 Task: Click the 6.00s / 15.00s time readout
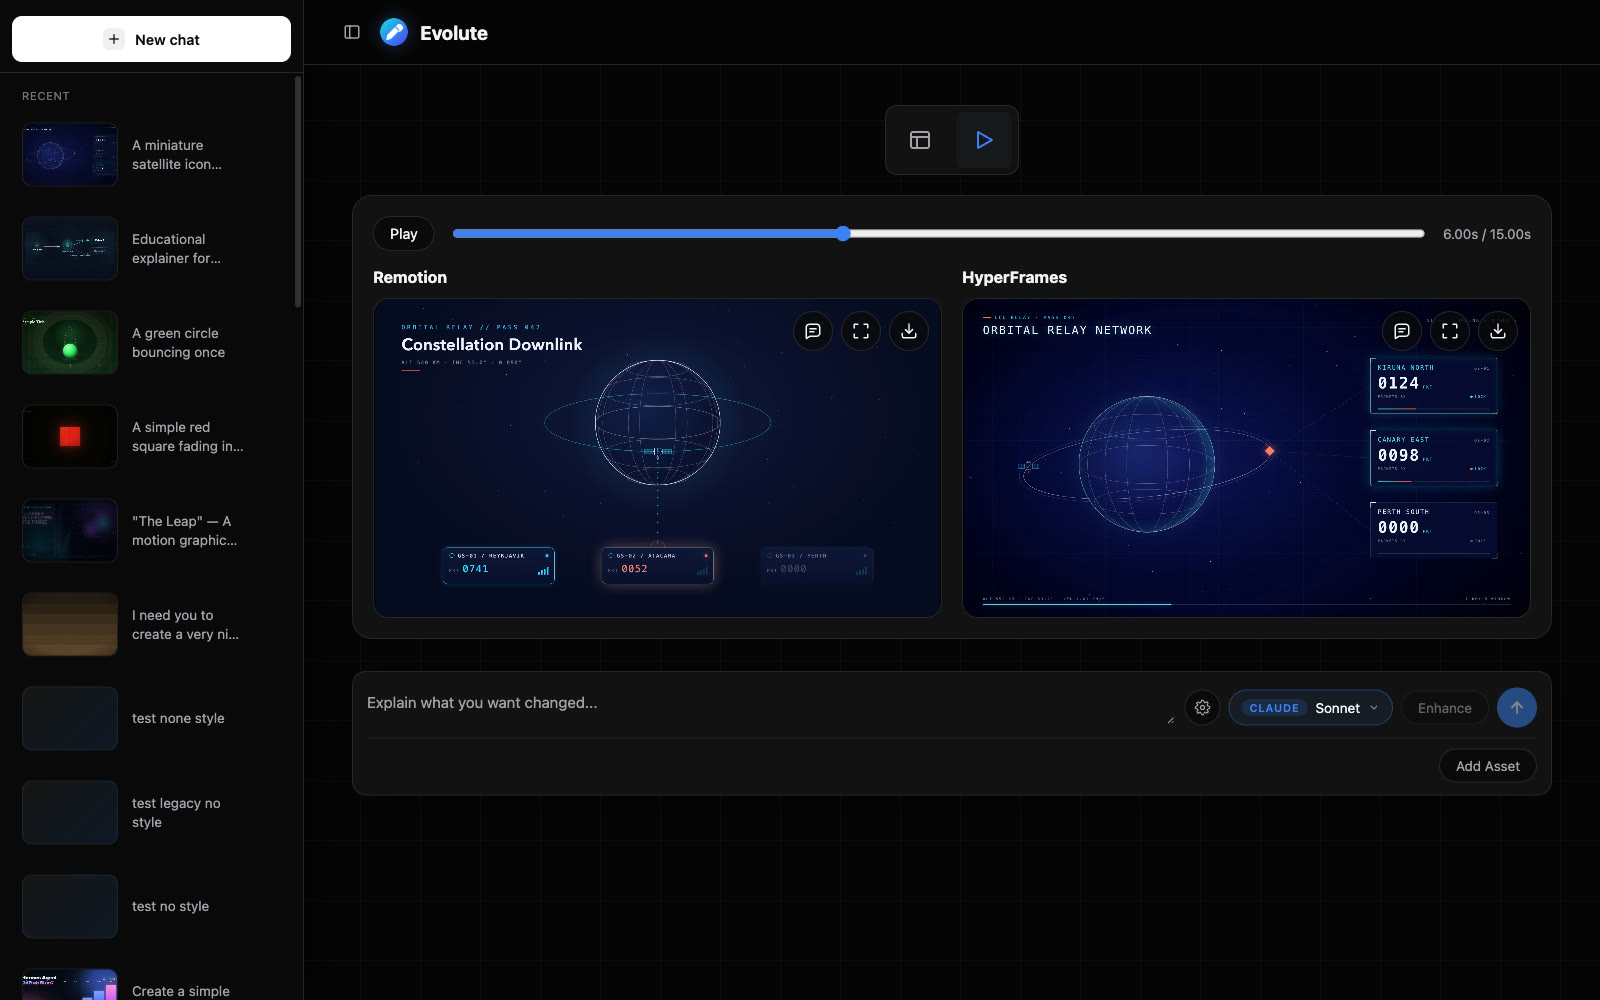click(x=1486, y=234)
